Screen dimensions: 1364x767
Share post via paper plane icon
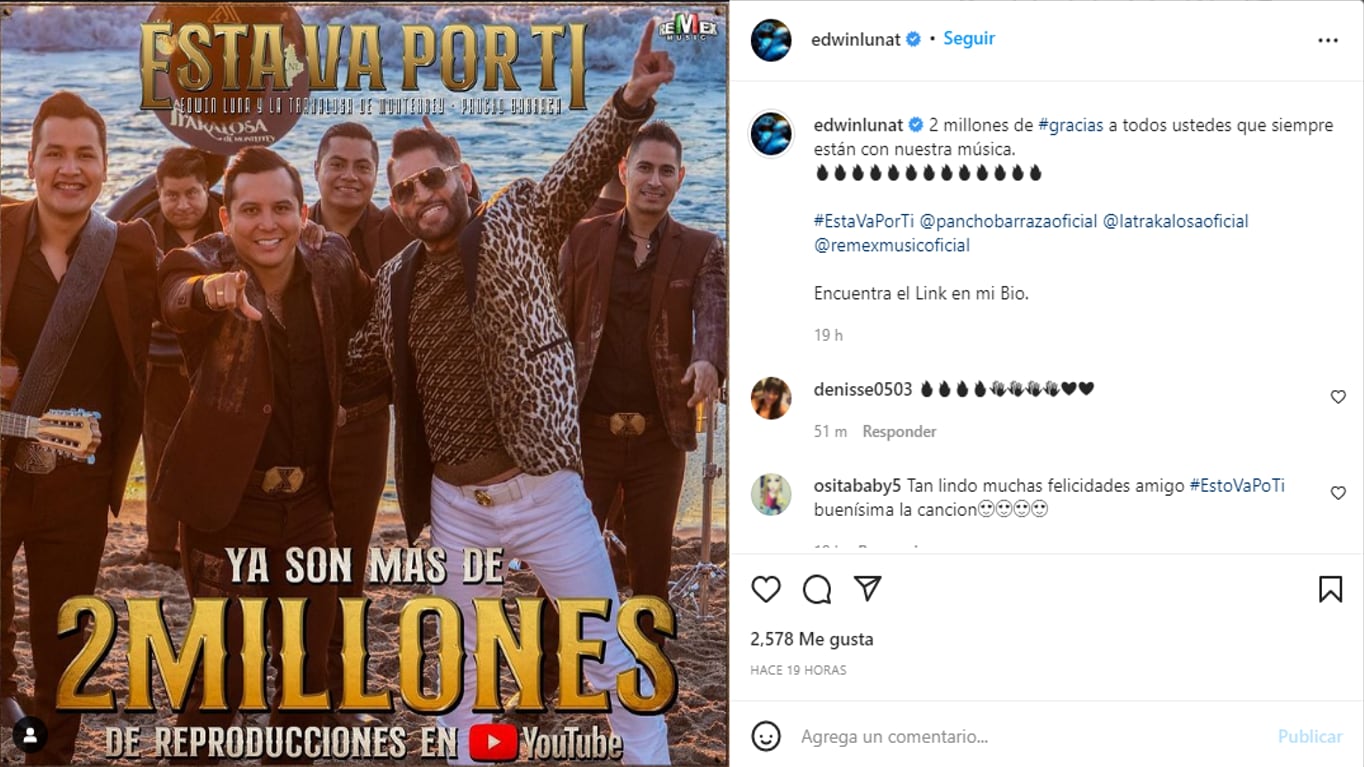pos(867,589)
